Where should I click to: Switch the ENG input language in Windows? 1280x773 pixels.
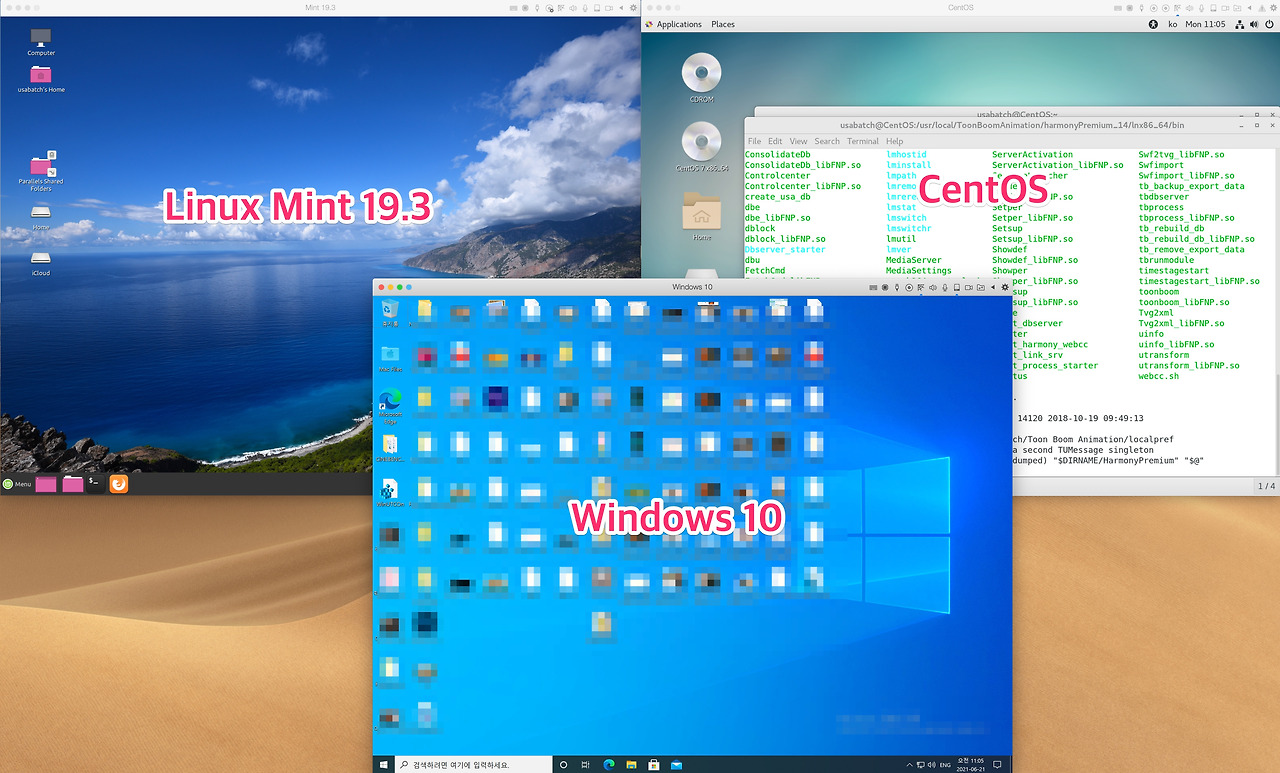click(x=946, y=764)
